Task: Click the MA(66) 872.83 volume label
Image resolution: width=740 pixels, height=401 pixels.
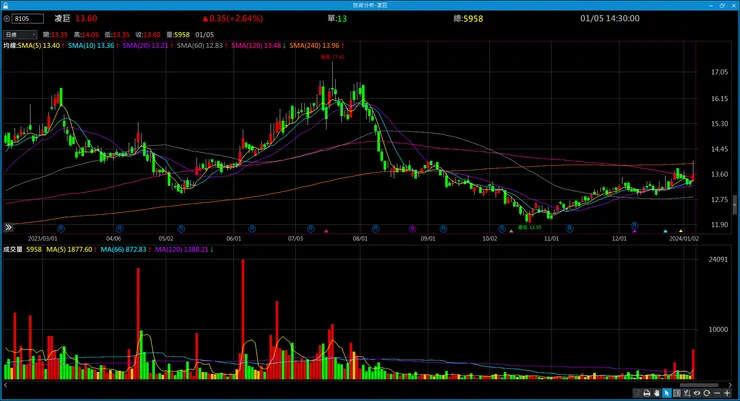Action: 125,249
